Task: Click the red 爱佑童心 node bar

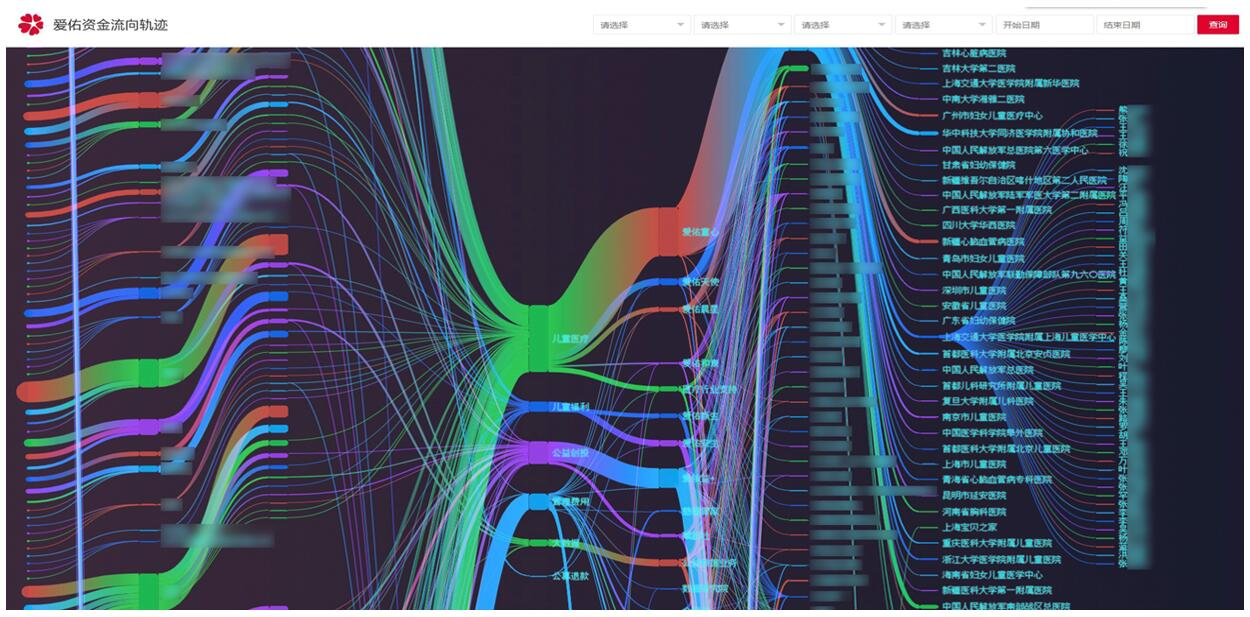Action: tap(667, 231)
